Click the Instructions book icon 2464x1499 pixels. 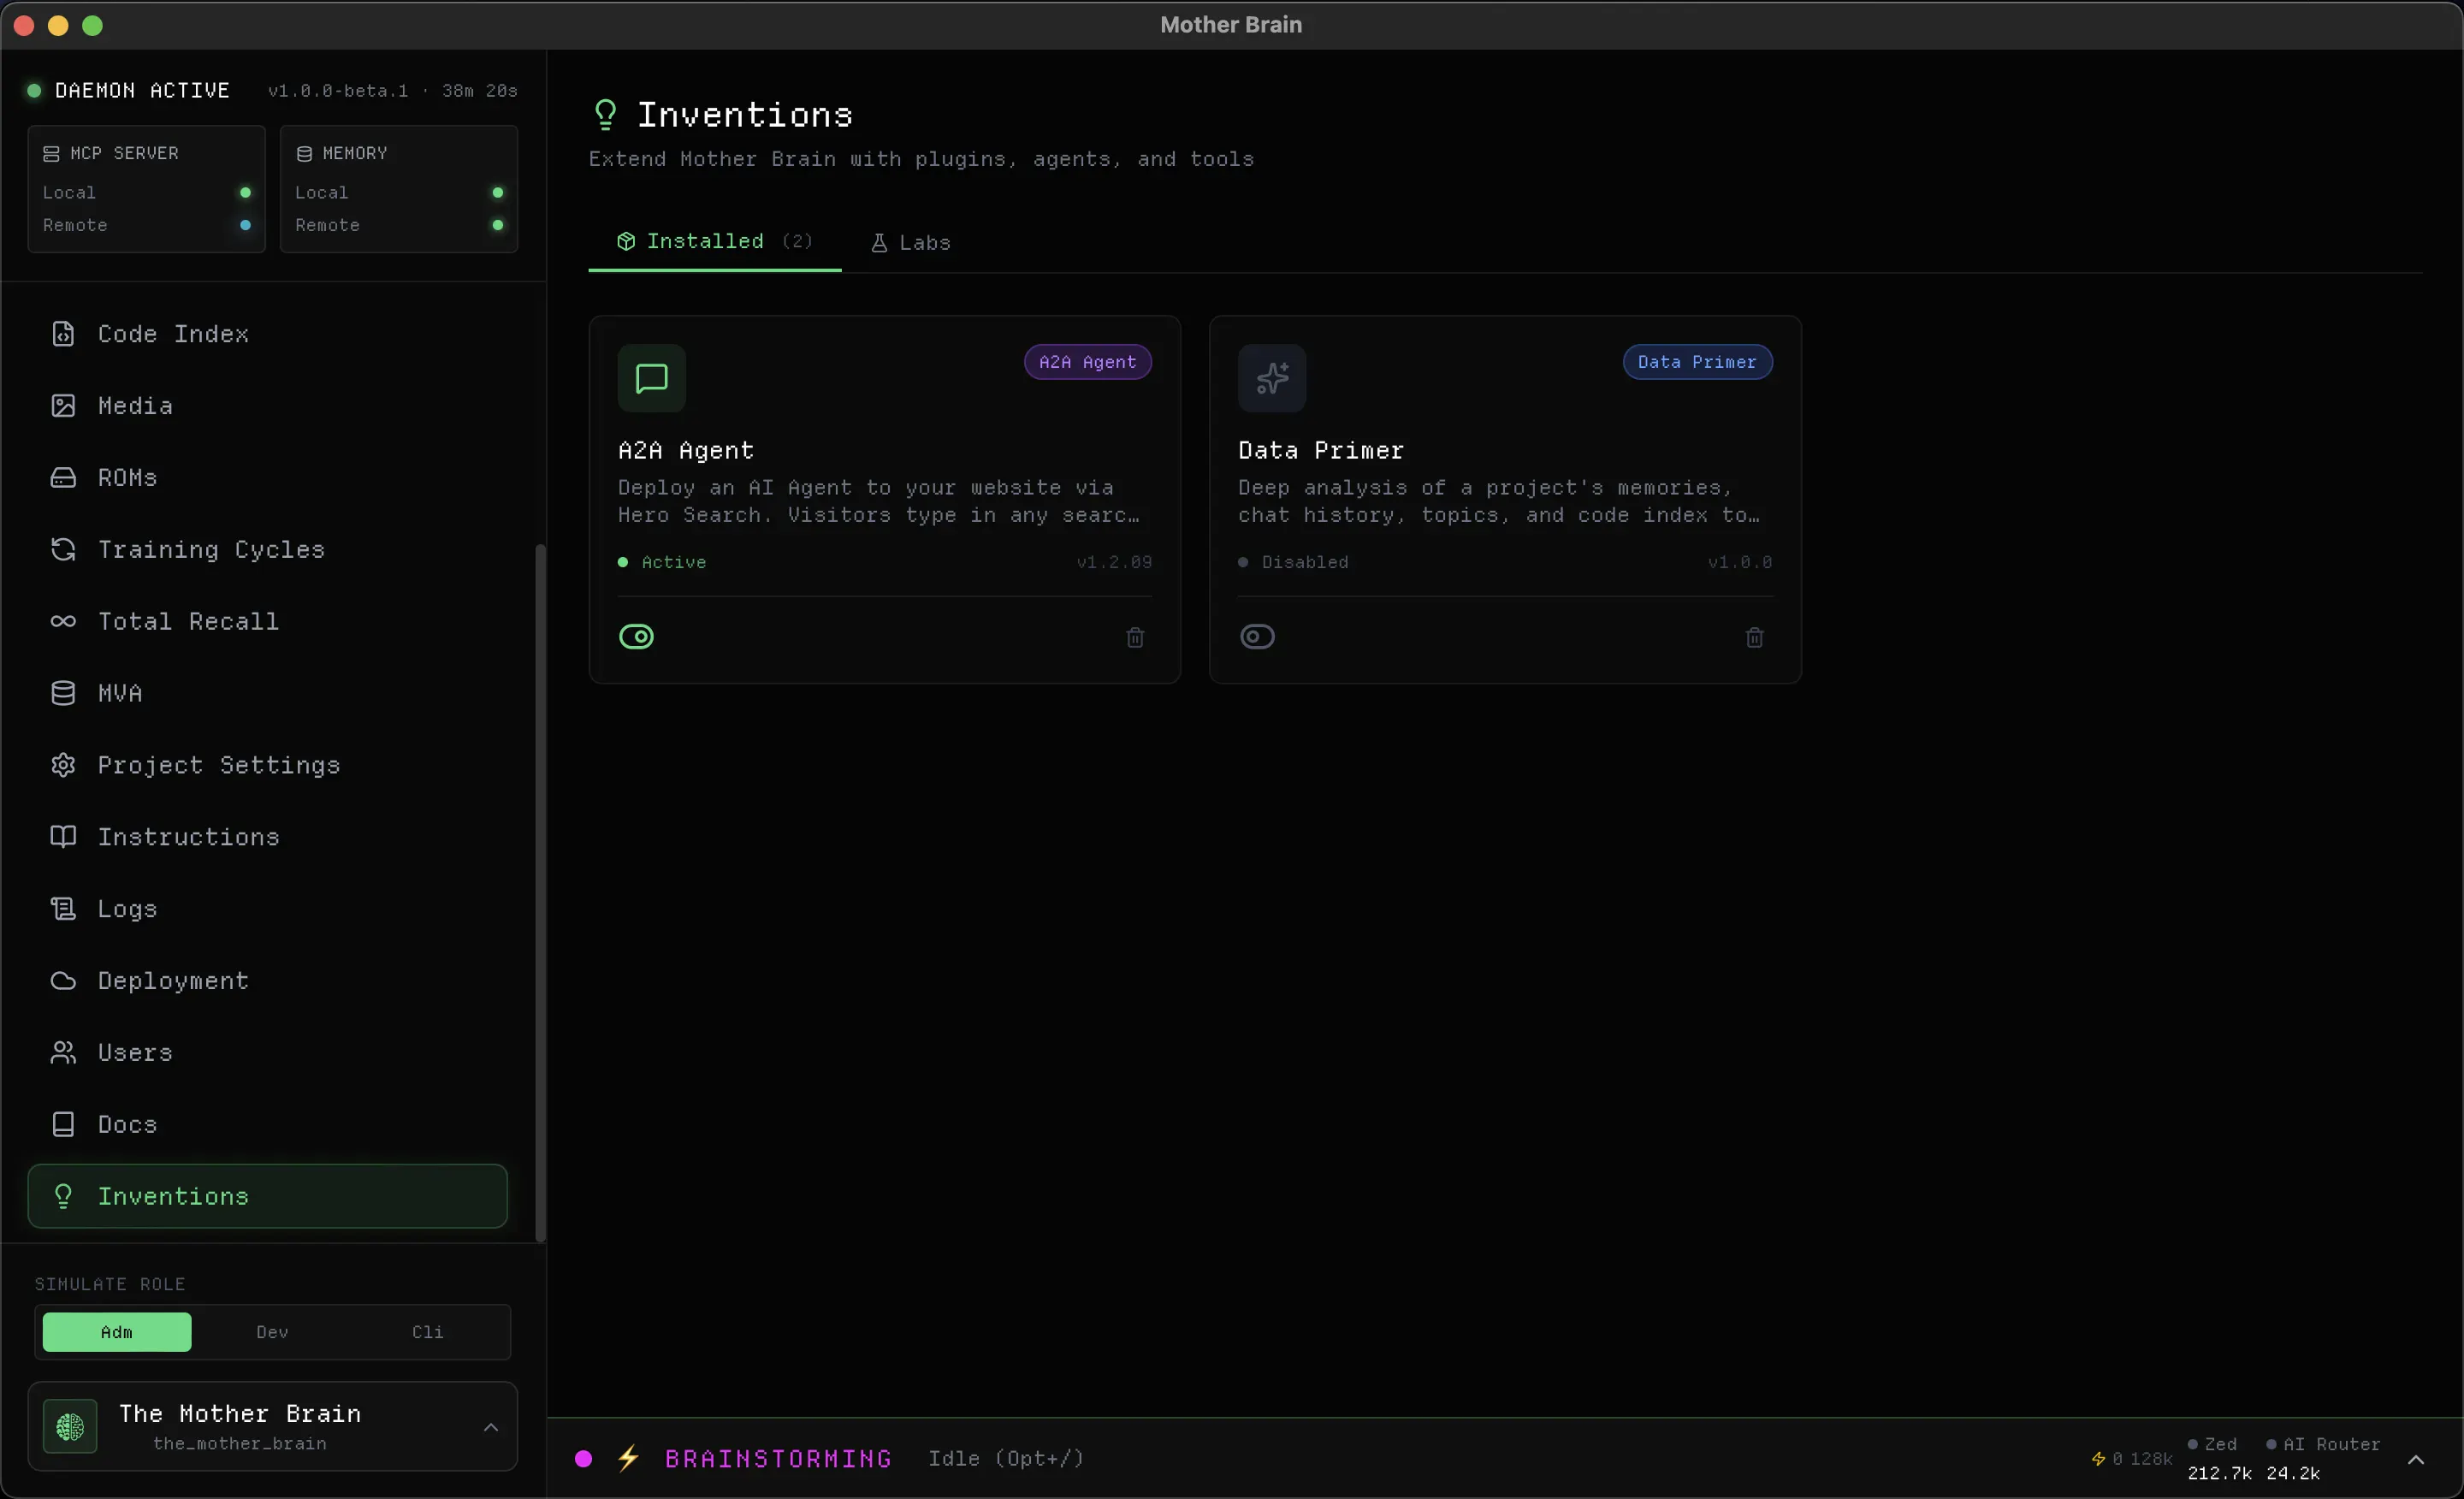(63, 837)
